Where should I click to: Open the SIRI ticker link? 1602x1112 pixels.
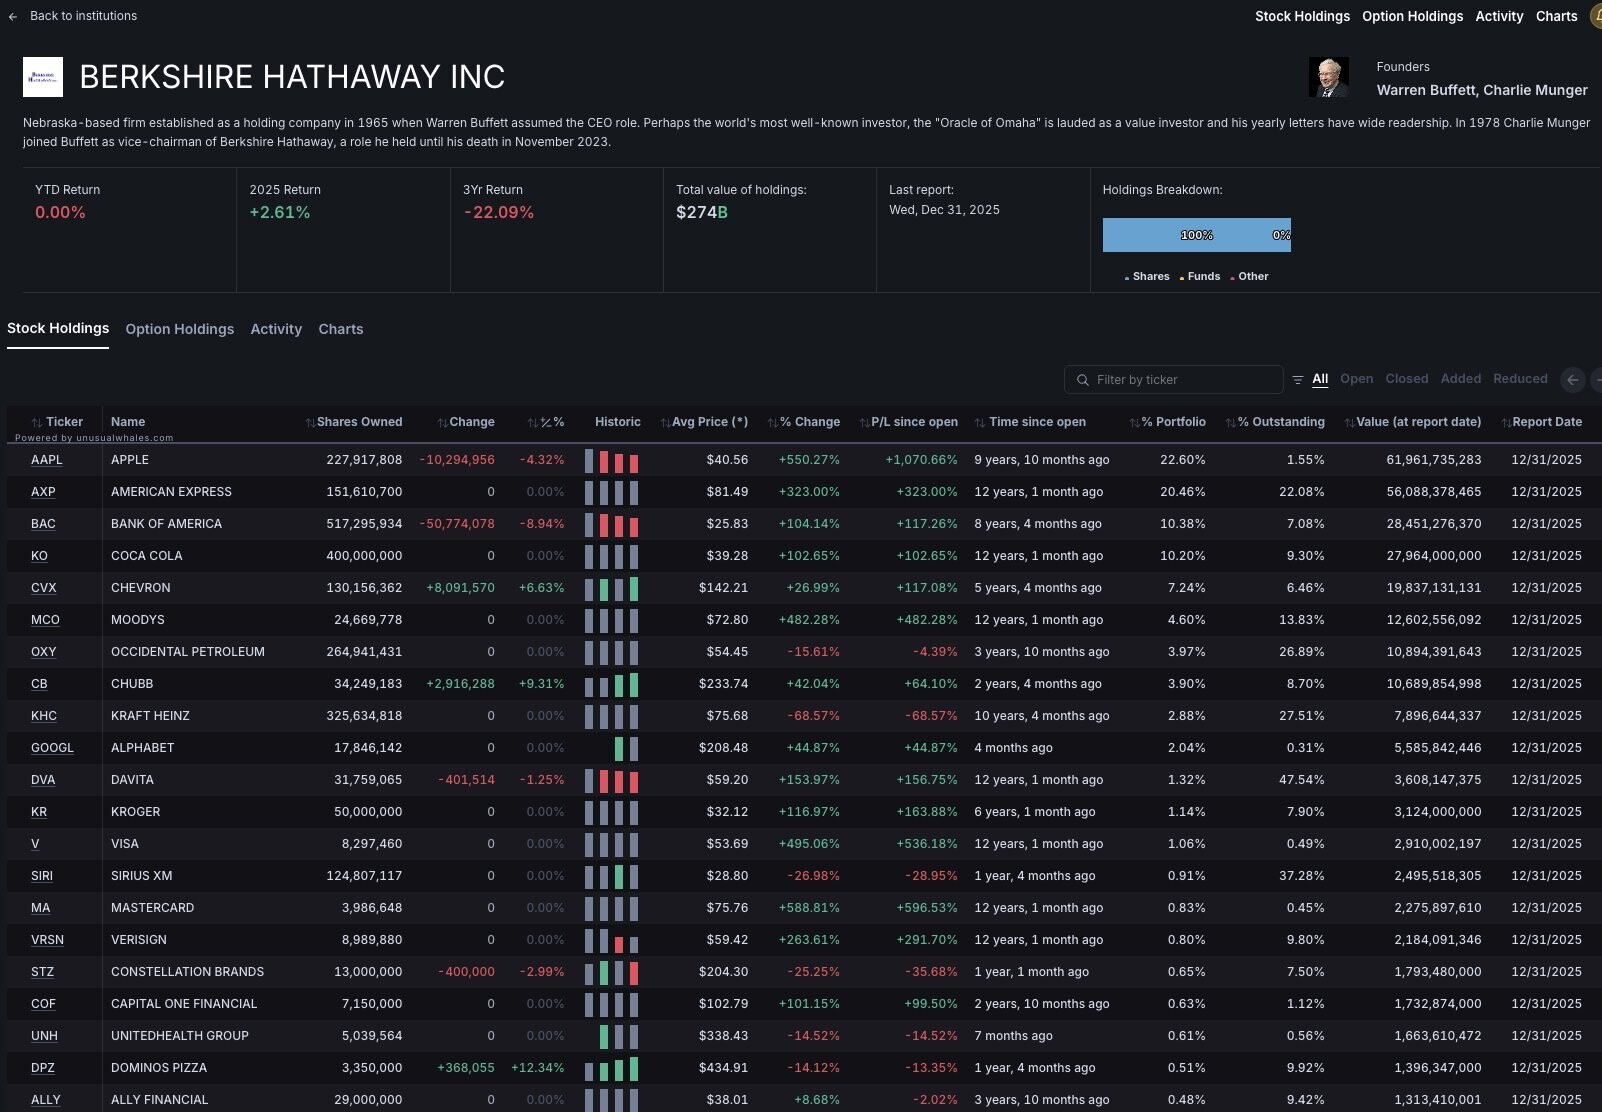coord(42,876)
